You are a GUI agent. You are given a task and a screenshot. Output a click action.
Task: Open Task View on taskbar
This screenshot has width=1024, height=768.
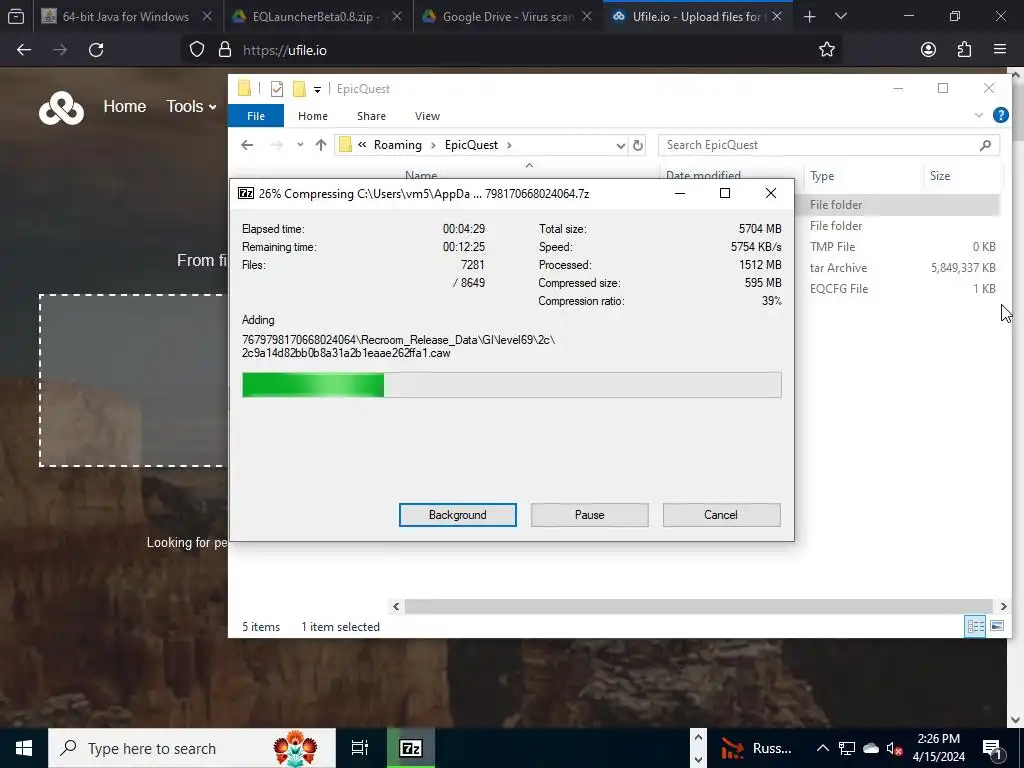point(360,748)
